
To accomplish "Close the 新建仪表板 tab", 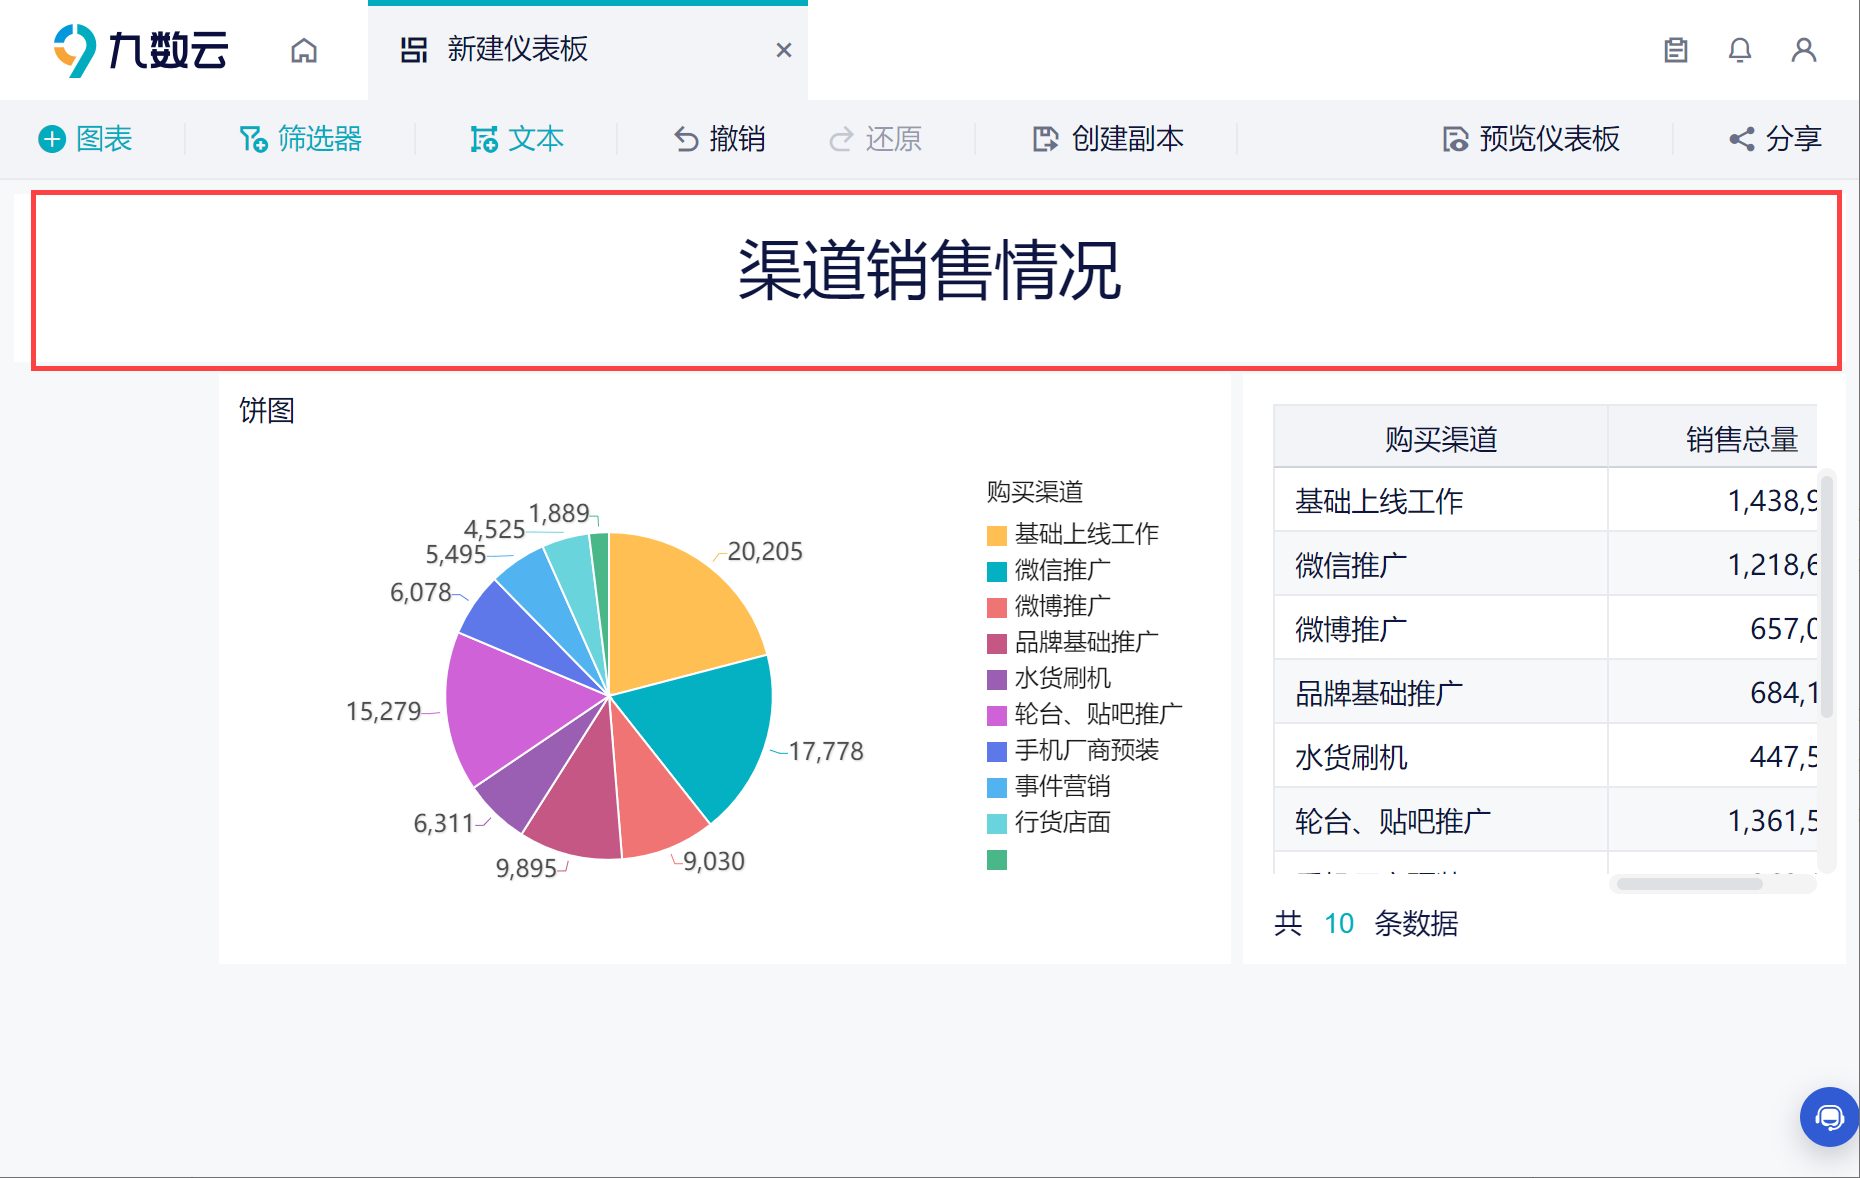I will [x=784, y=50].
